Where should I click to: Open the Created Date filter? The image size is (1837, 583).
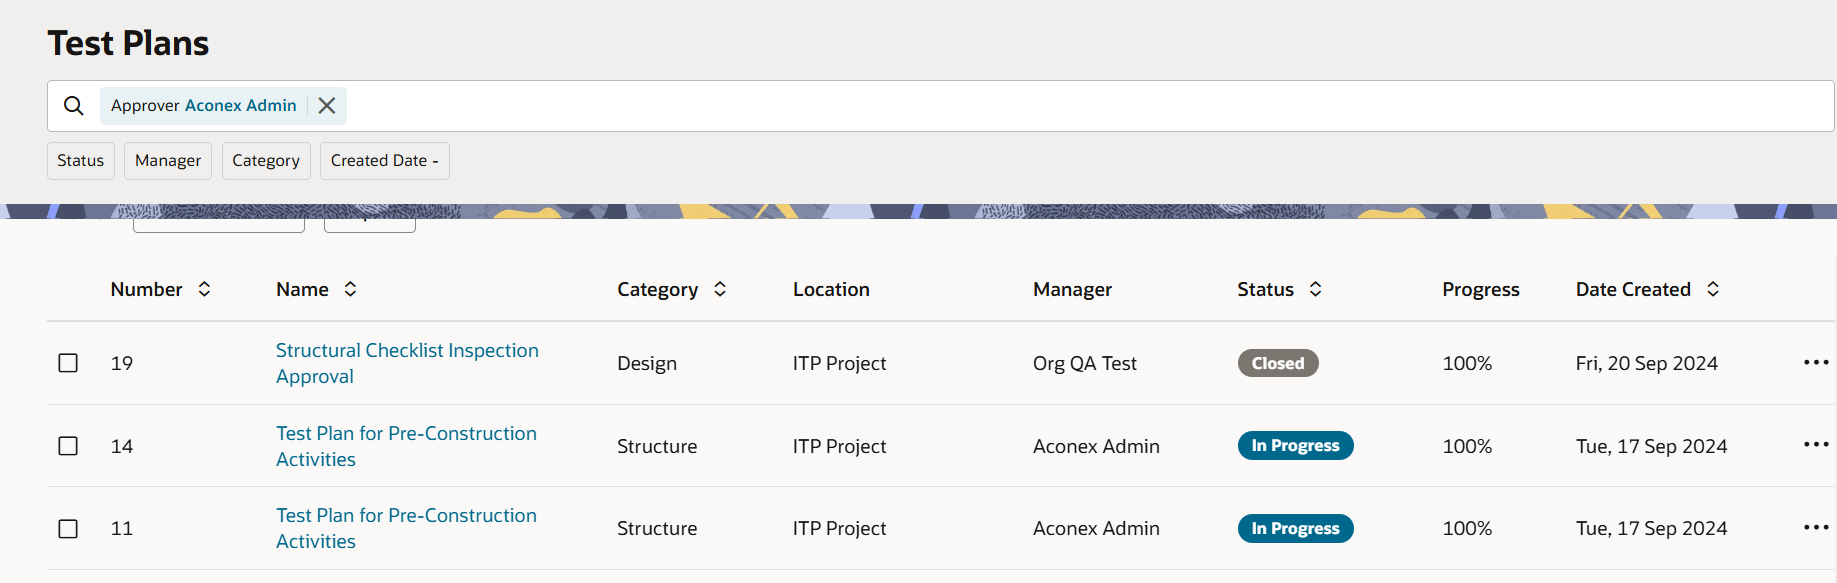tap(384, 161)
